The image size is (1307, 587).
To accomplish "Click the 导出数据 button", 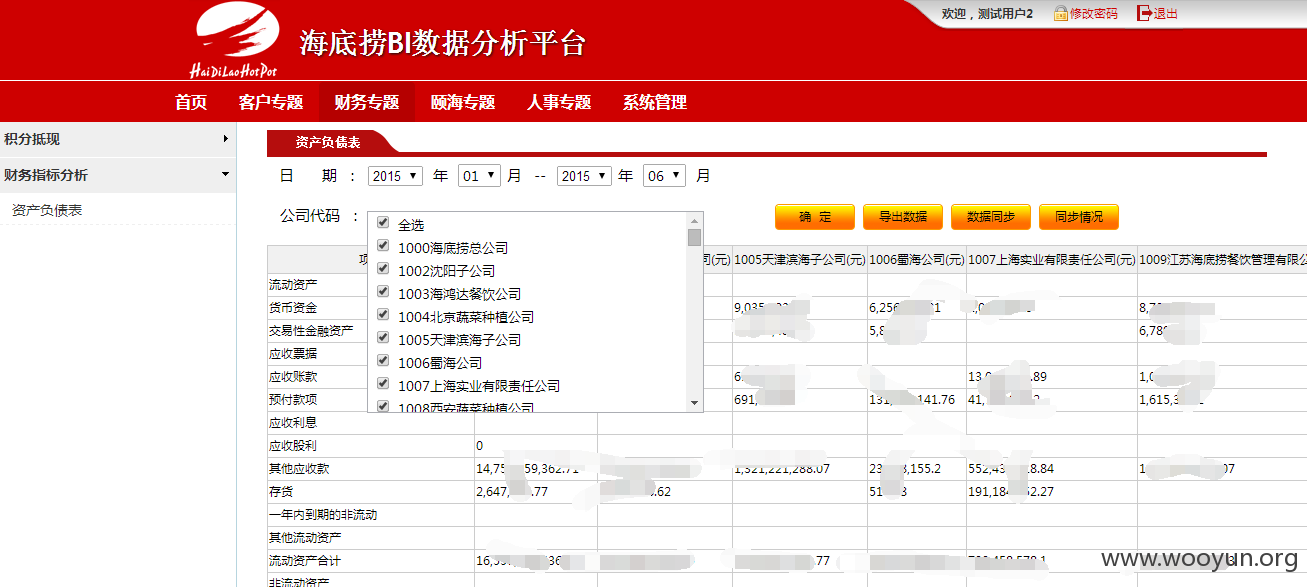I will point(903,216).
